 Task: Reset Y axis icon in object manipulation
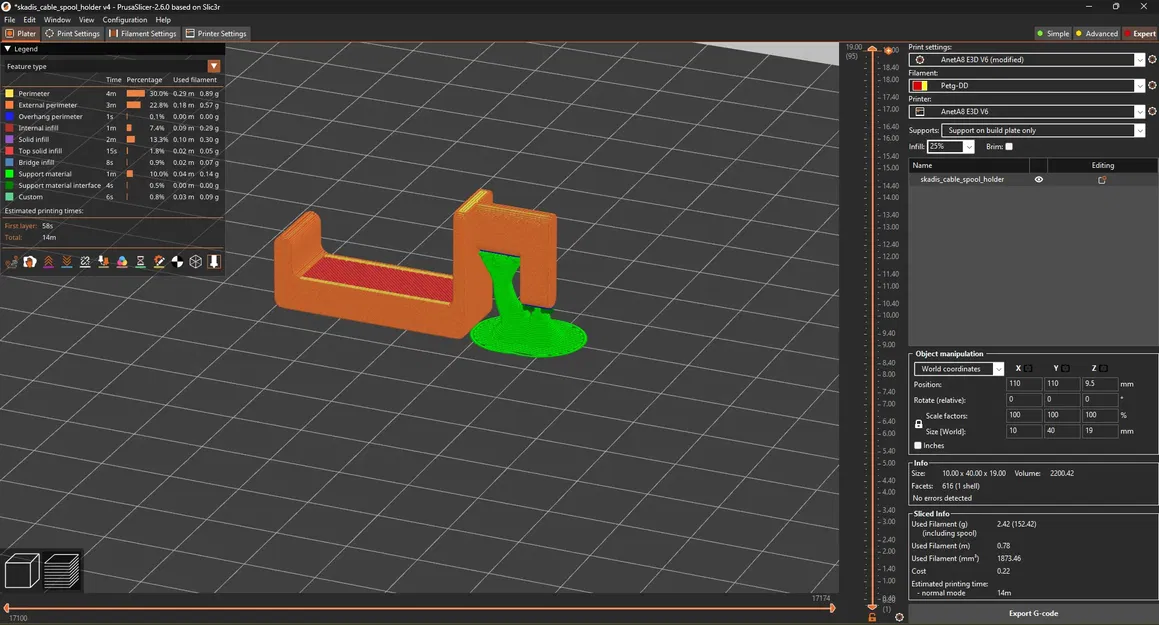pyautogui.click(x=1065, y=368)
